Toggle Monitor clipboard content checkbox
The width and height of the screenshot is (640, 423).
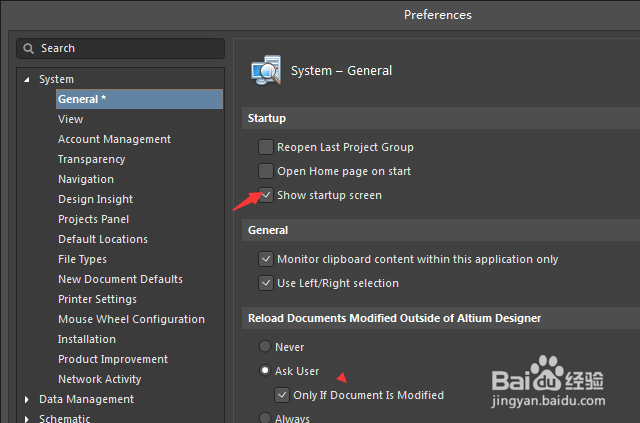pyautogui.click(x=266, y=259)
